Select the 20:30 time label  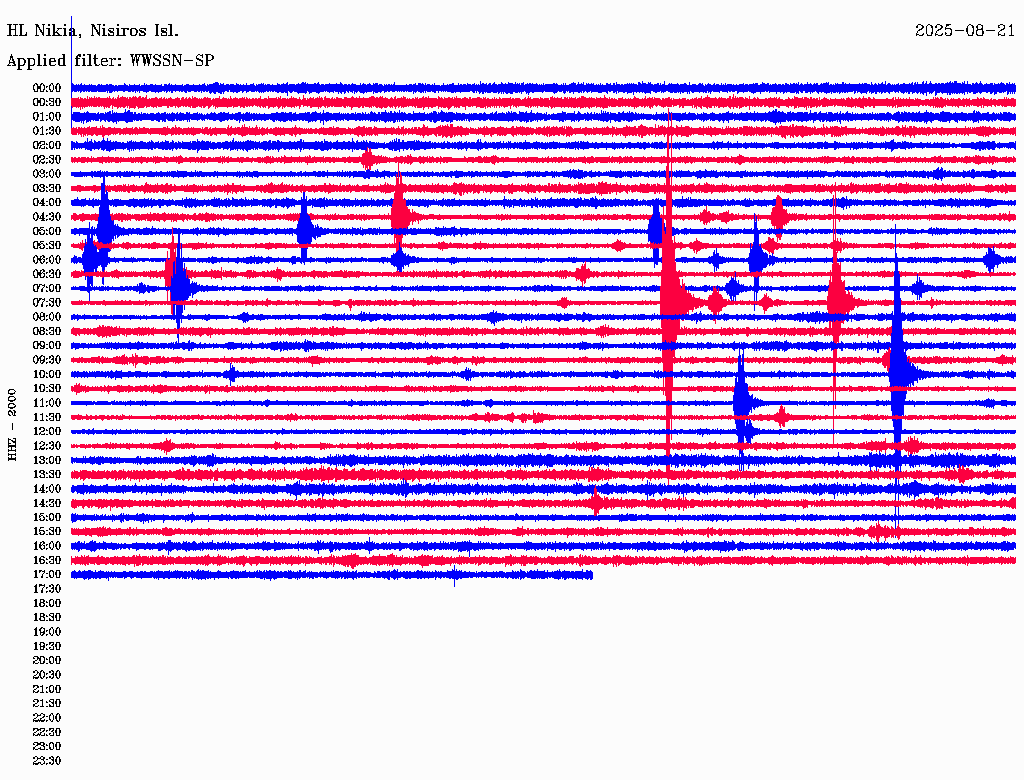(x=47, y=675)
